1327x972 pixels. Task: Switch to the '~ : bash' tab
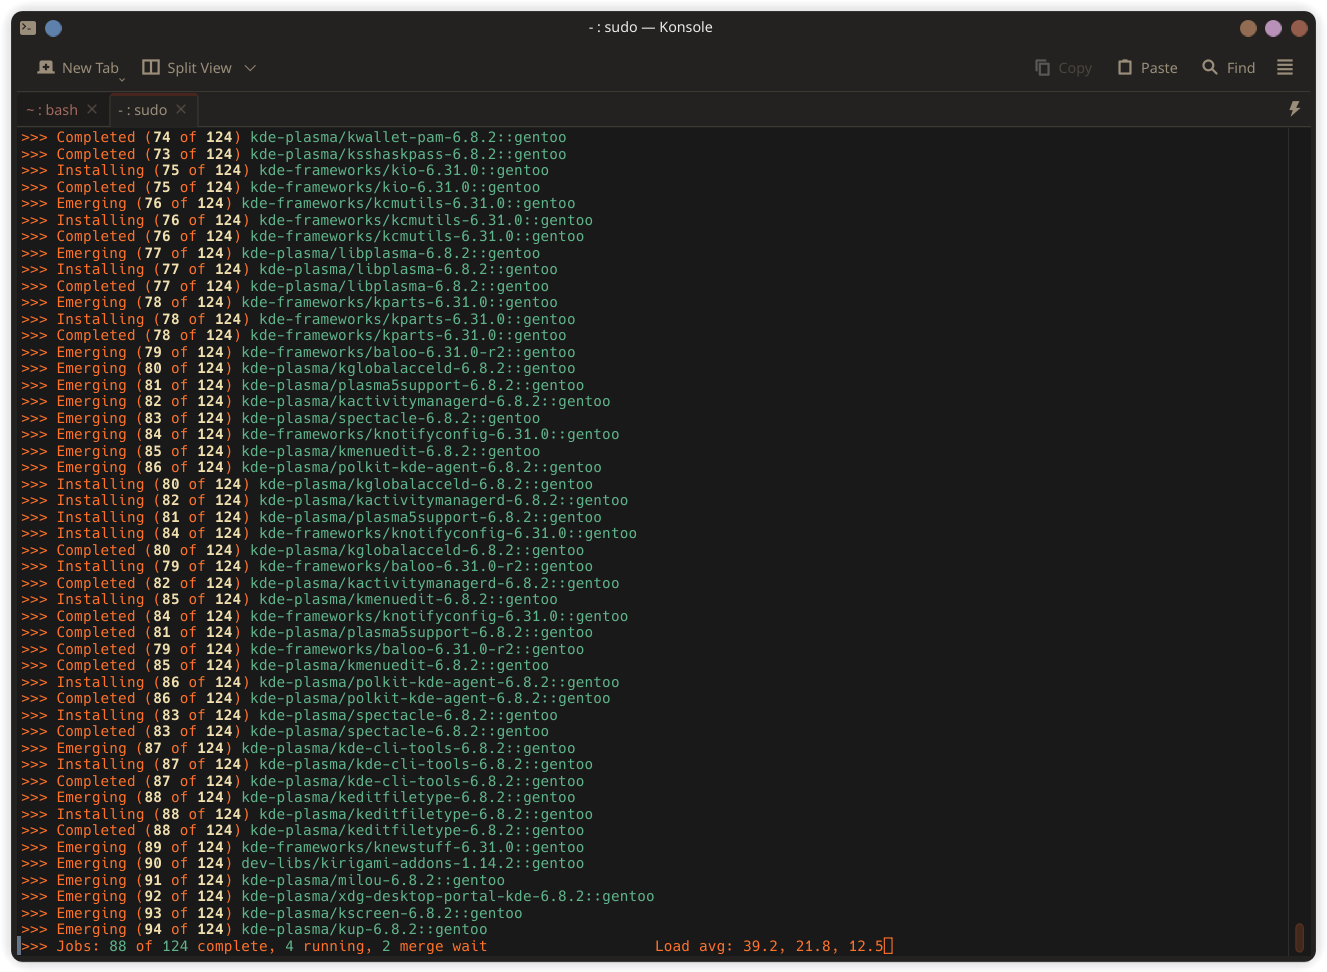(x=52, y=110)
